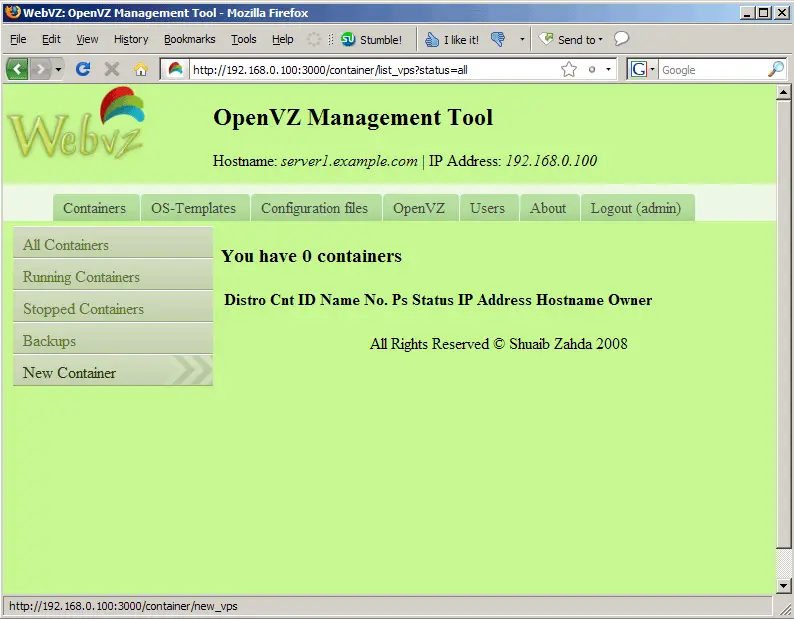Create a New Container from sidebar

pos(113,371)
